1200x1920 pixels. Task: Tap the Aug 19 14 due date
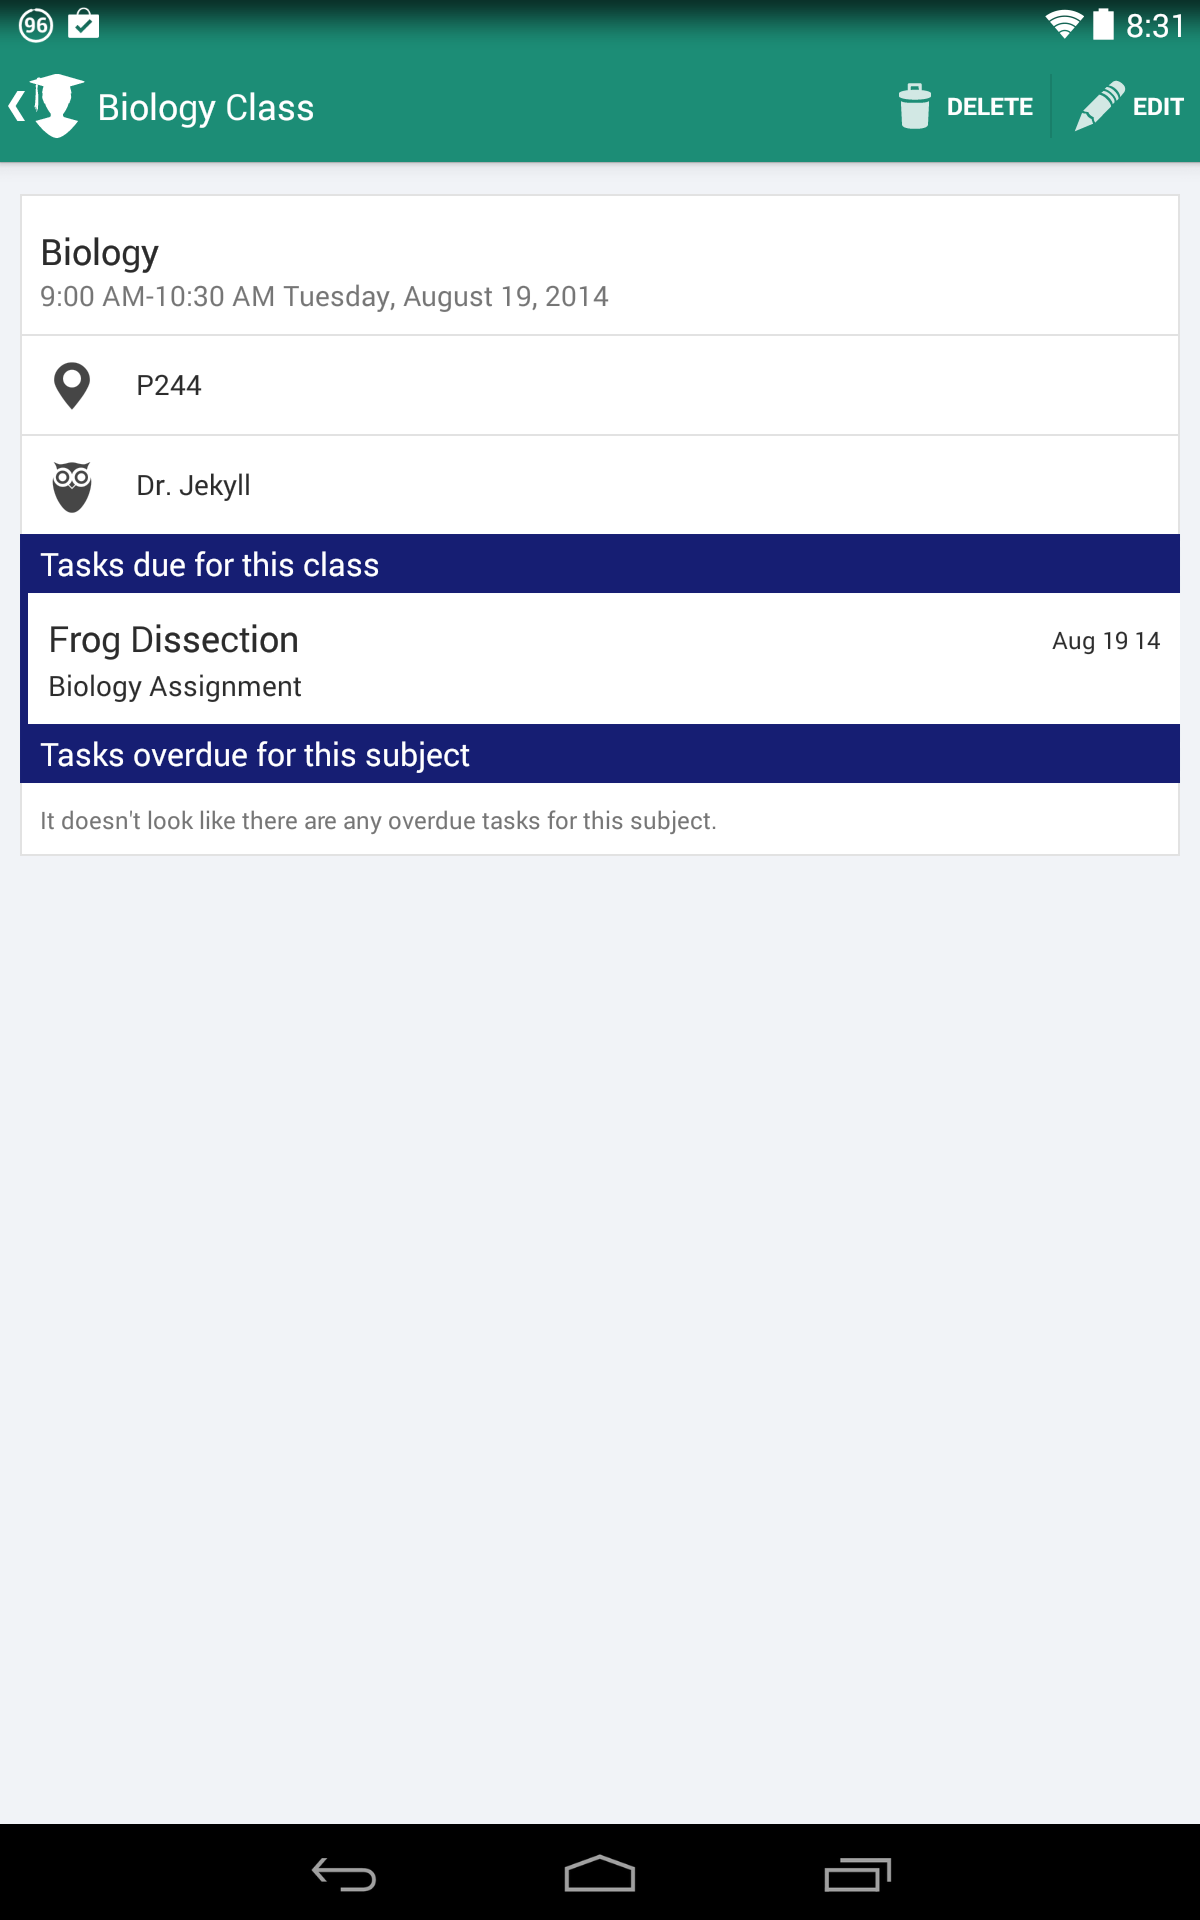pyautogui.click(x=1106, y=641)
